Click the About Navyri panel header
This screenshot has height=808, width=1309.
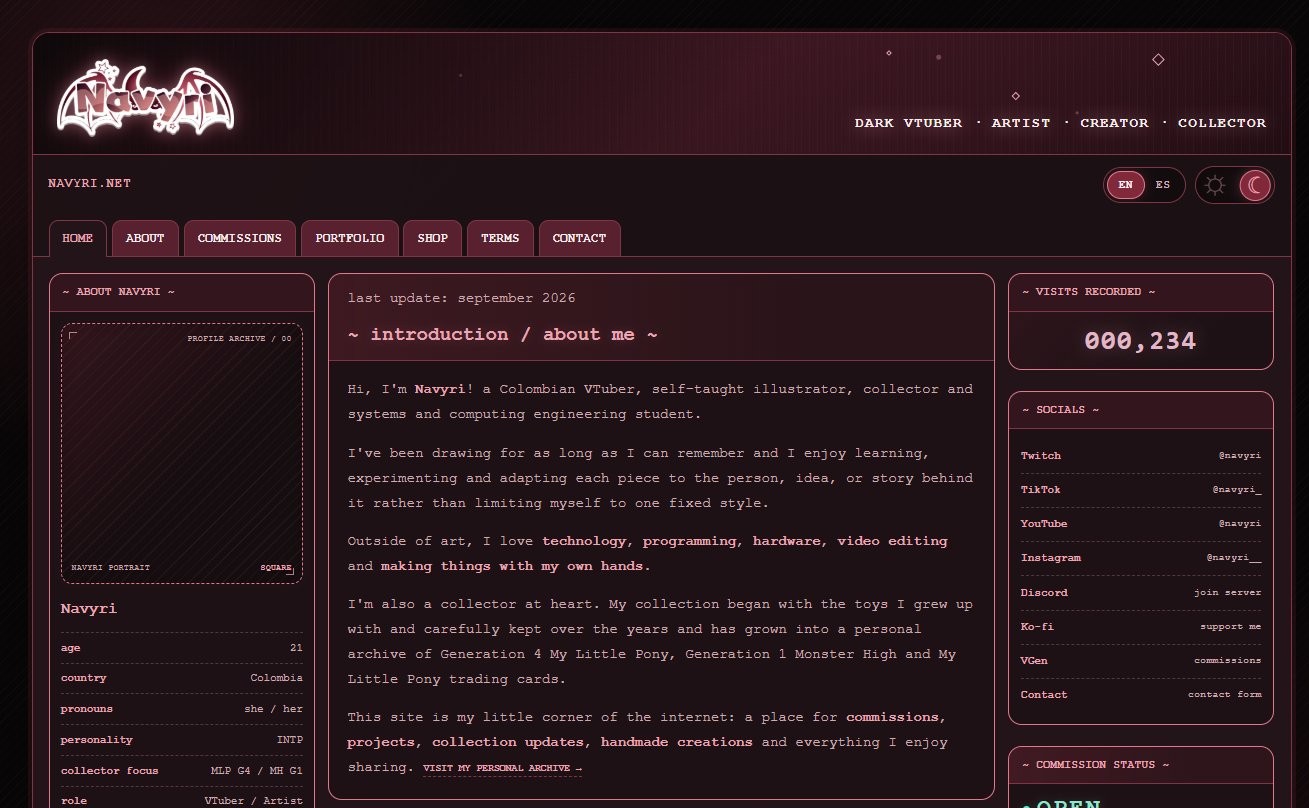click(182, 292)
